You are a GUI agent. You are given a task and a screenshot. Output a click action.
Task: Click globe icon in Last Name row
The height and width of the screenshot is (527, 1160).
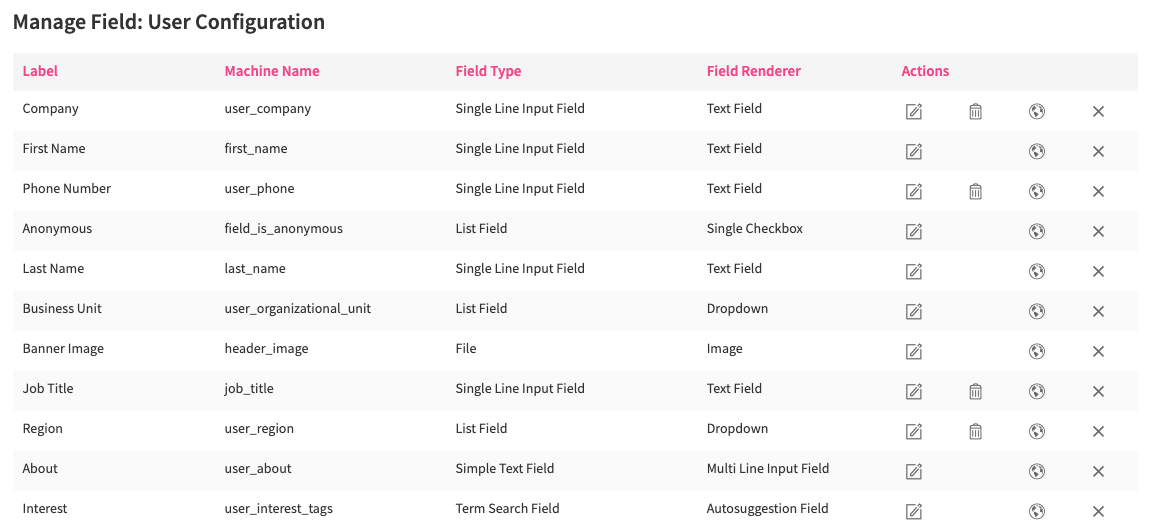pyautogui.click(x=1036, y=271)
